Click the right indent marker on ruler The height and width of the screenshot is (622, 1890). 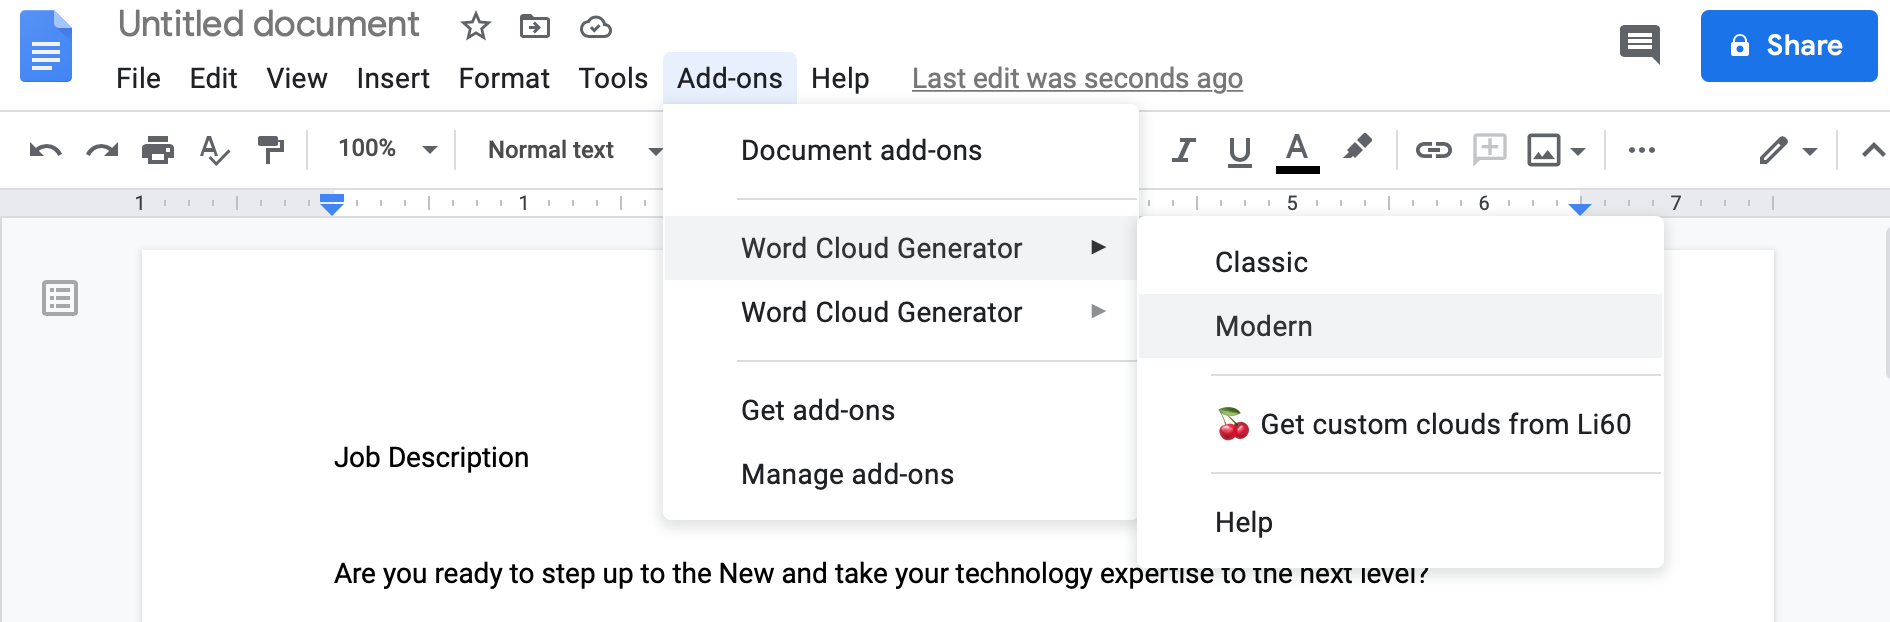click(x=1580, y=208)
